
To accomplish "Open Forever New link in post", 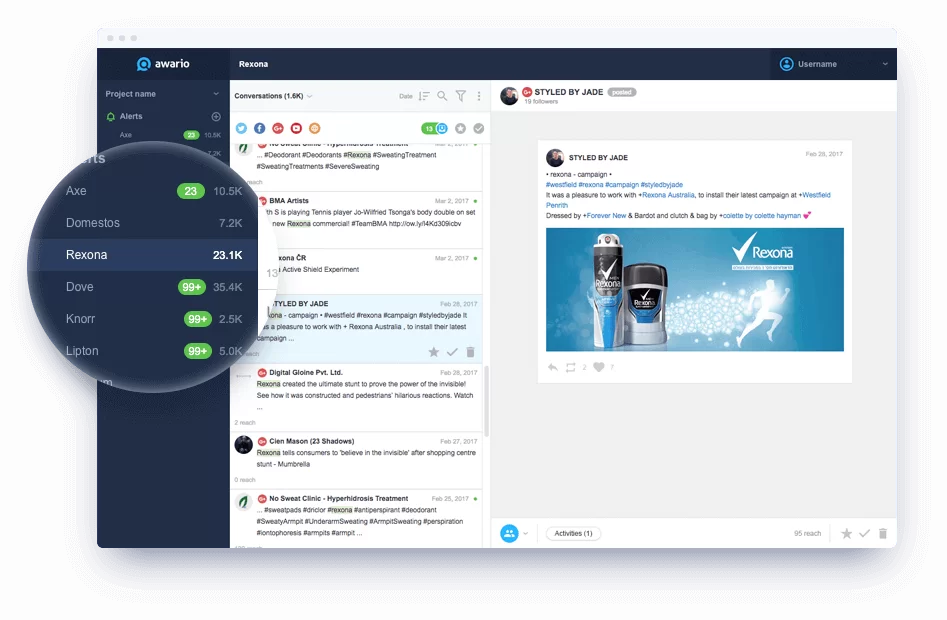I will coord(606,216).
